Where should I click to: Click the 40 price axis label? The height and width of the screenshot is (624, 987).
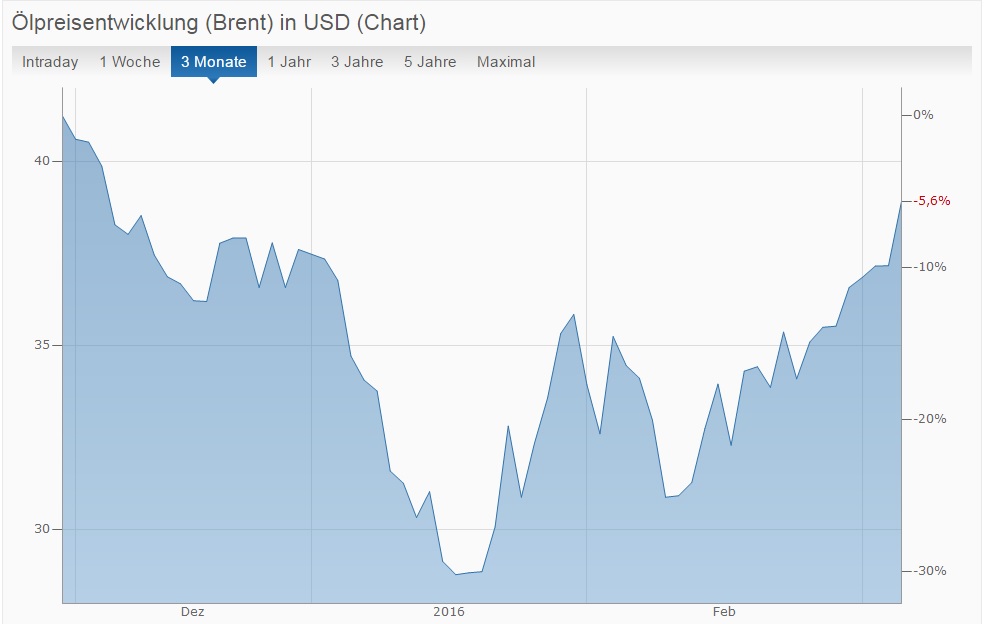(x=42, y=161)
